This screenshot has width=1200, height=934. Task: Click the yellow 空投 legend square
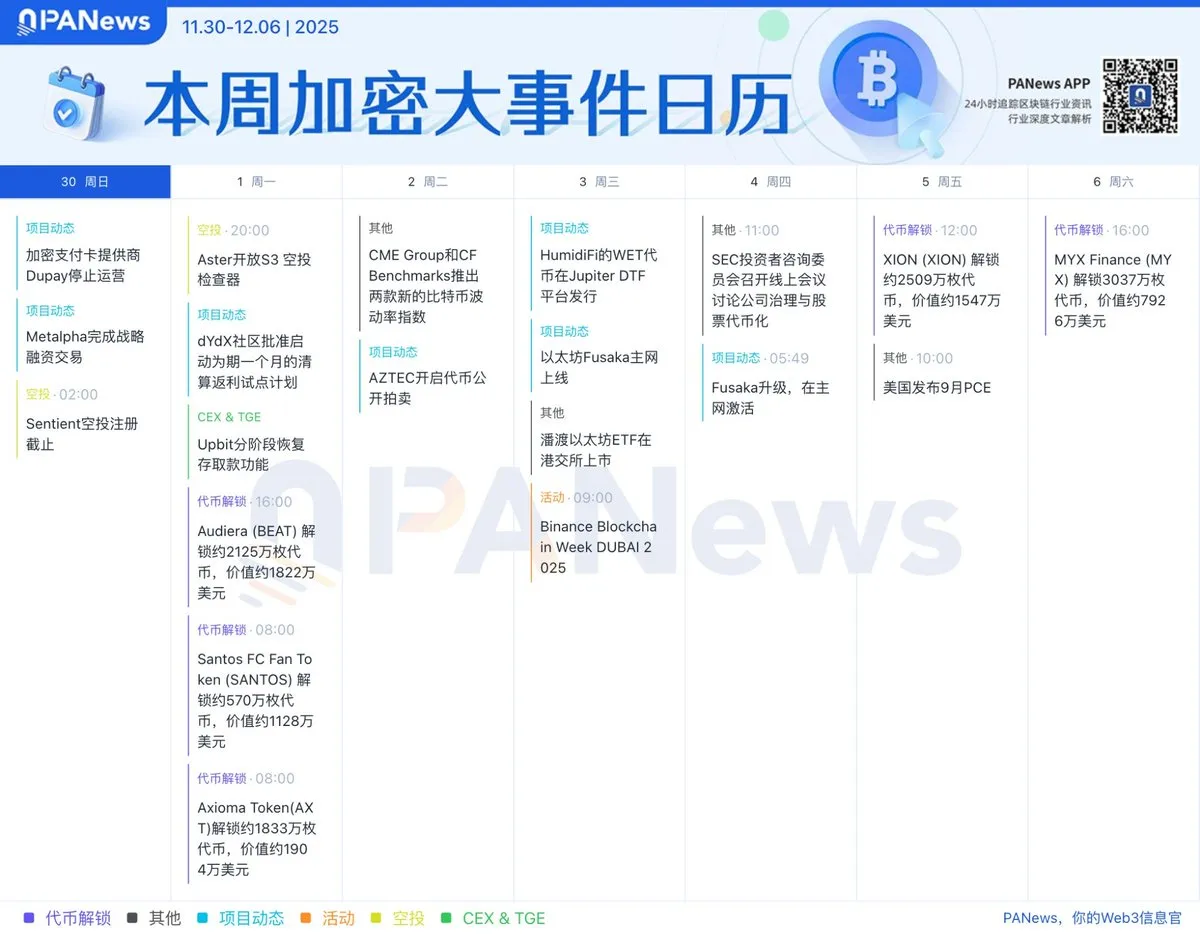pyautogui.click(x=376, y=918)
